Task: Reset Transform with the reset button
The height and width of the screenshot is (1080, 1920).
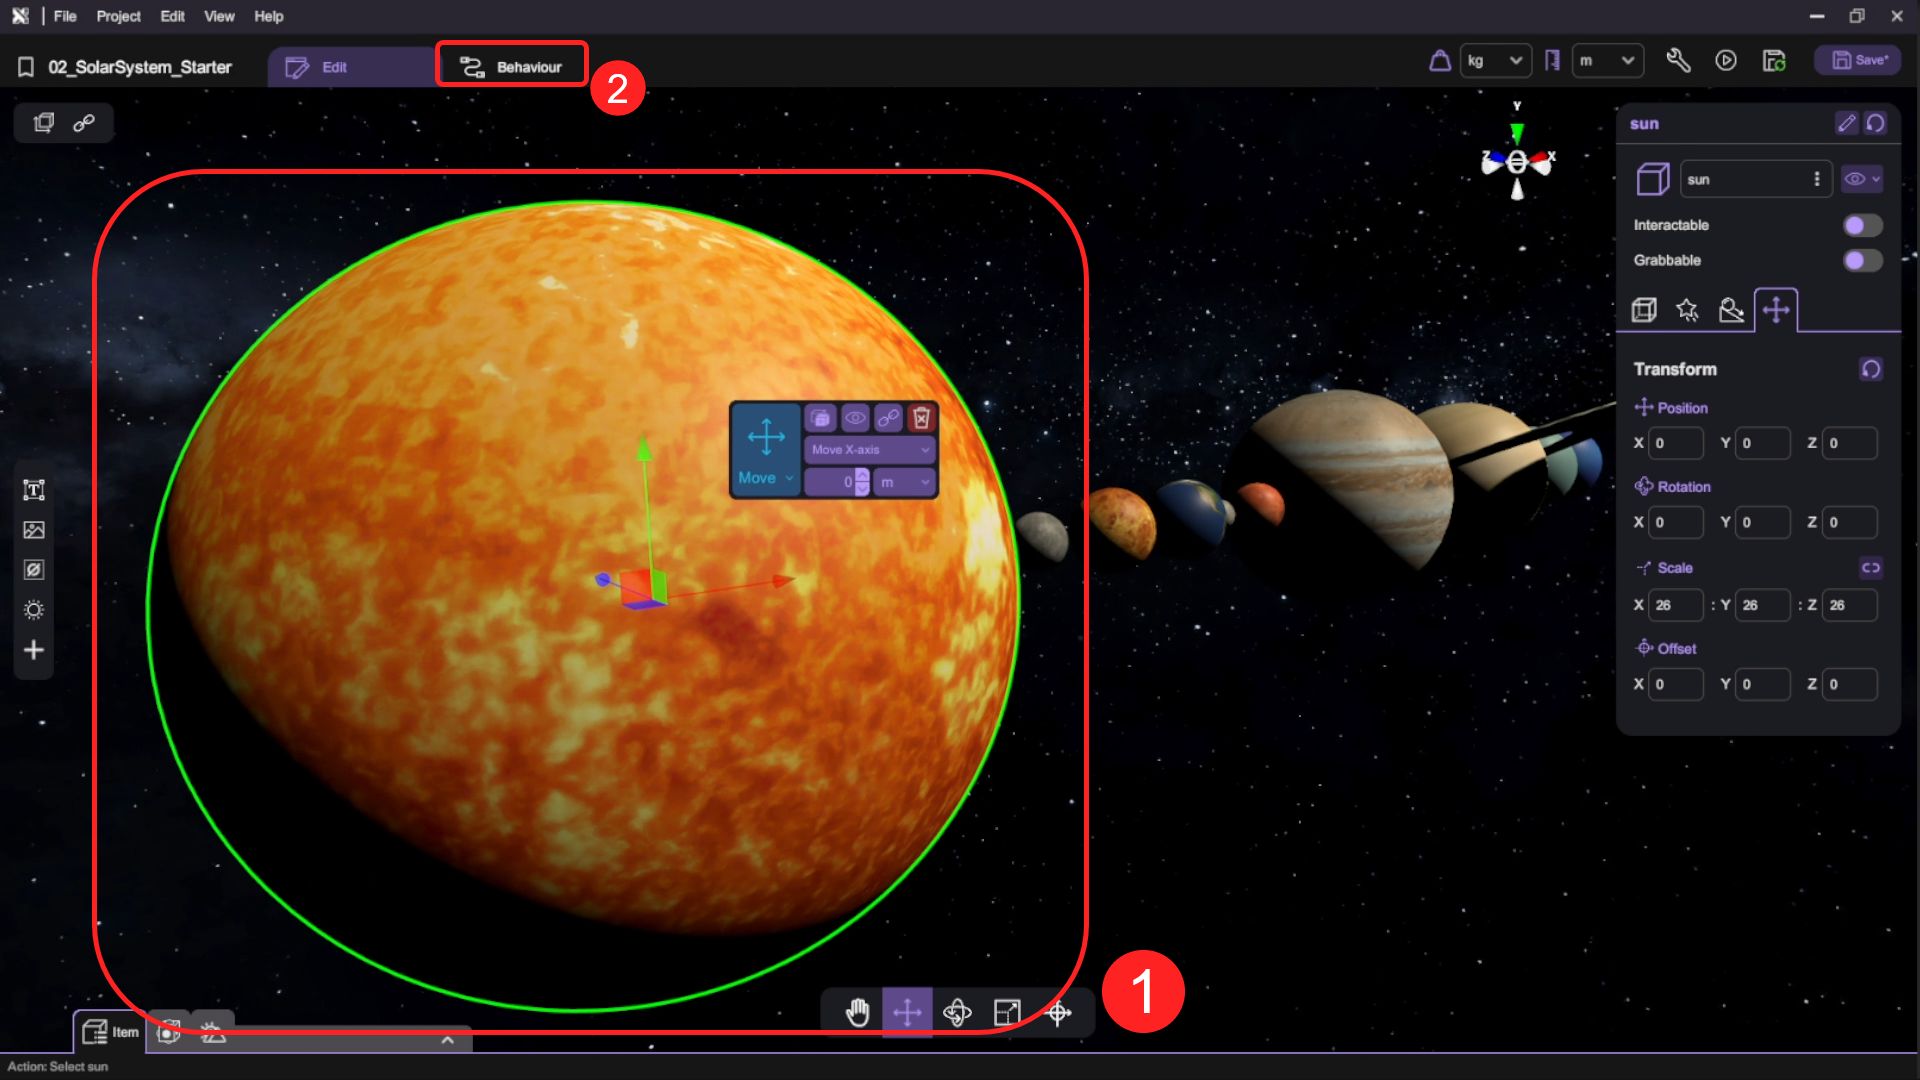Action: (x=1870, y=369)
